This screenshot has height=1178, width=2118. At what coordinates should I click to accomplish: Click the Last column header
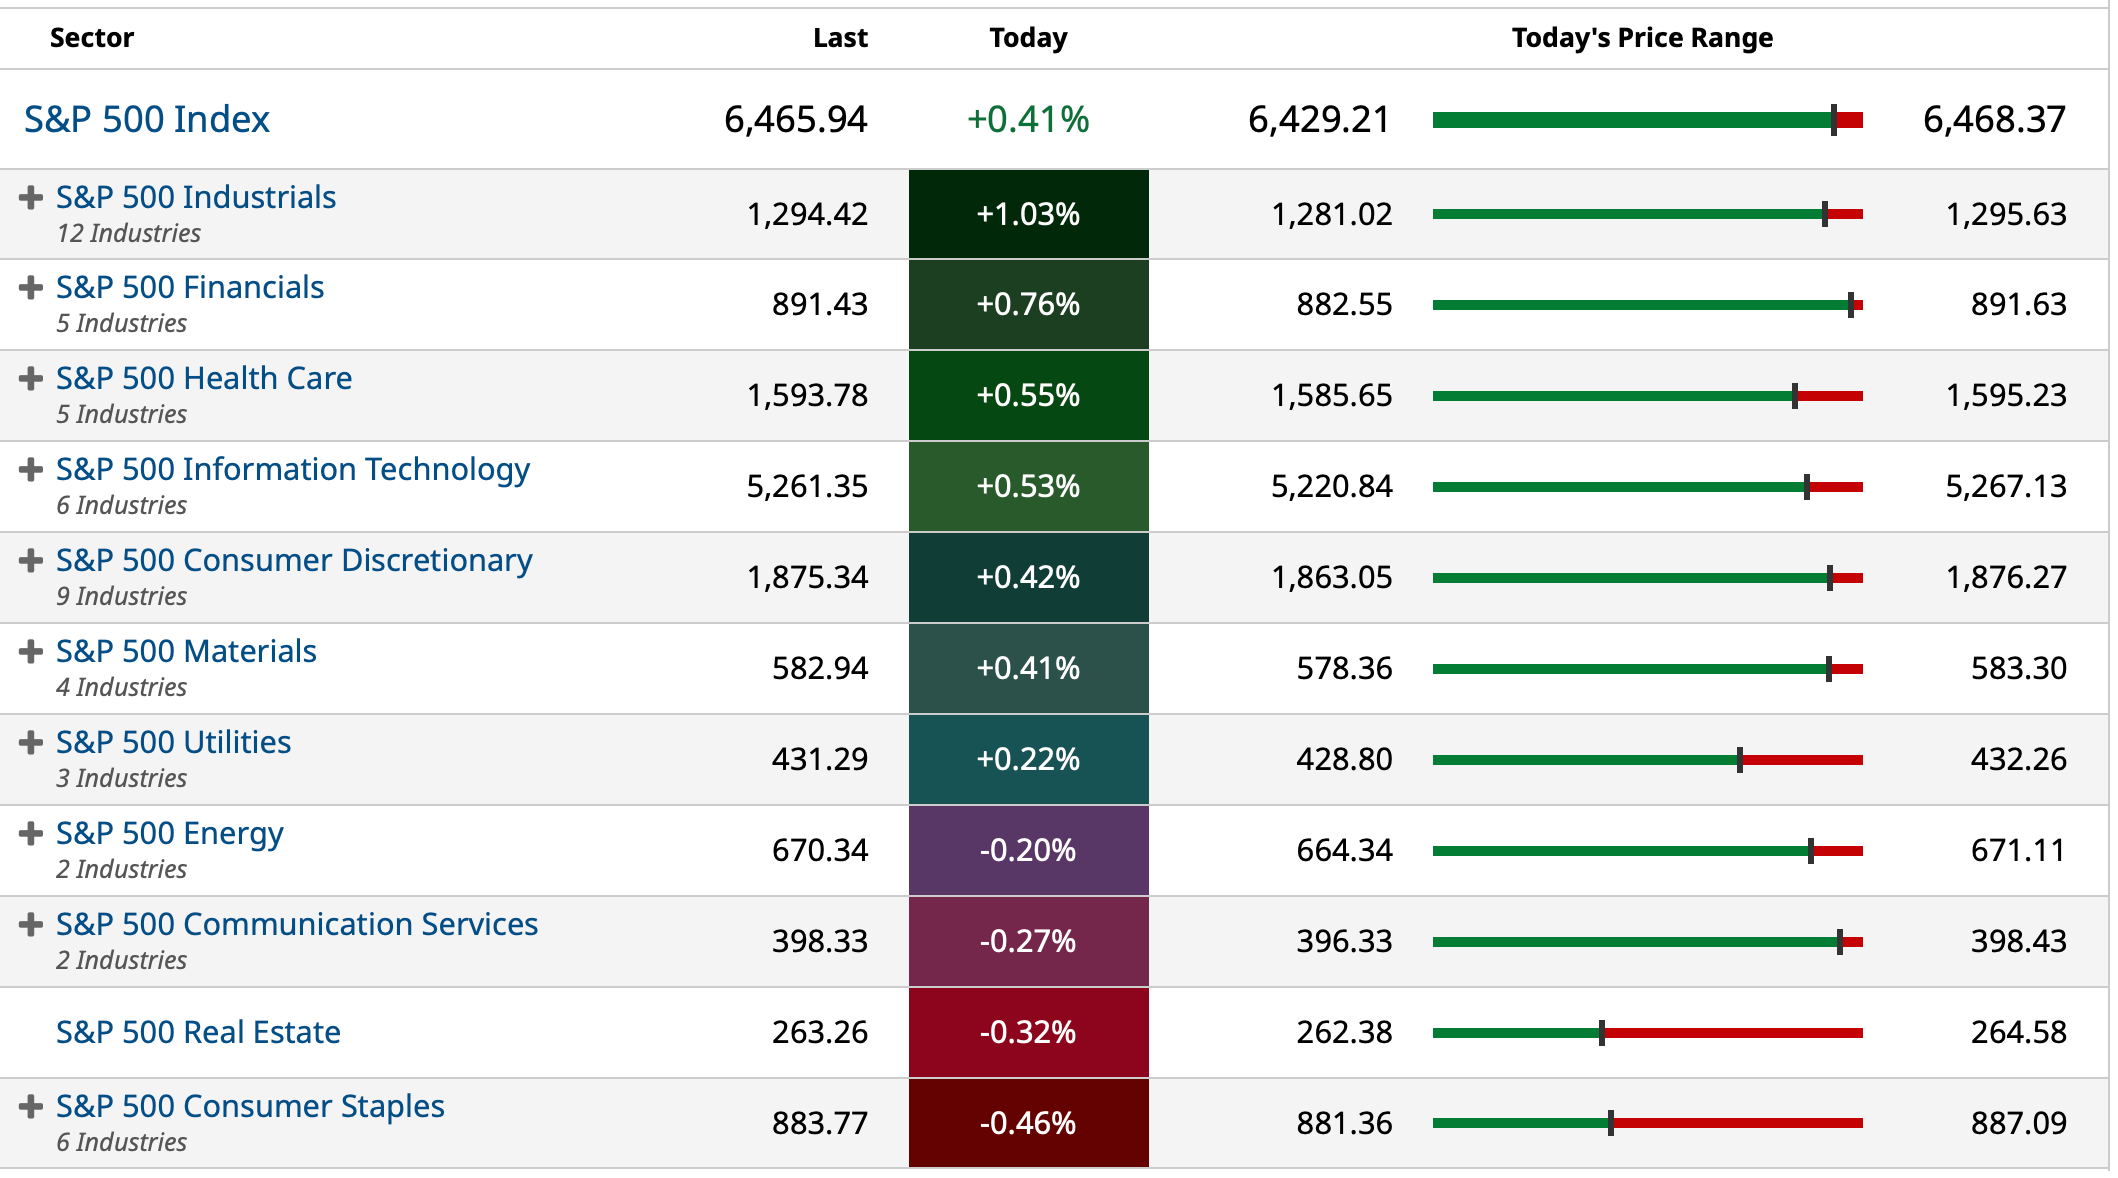click(x=840, y=38)
